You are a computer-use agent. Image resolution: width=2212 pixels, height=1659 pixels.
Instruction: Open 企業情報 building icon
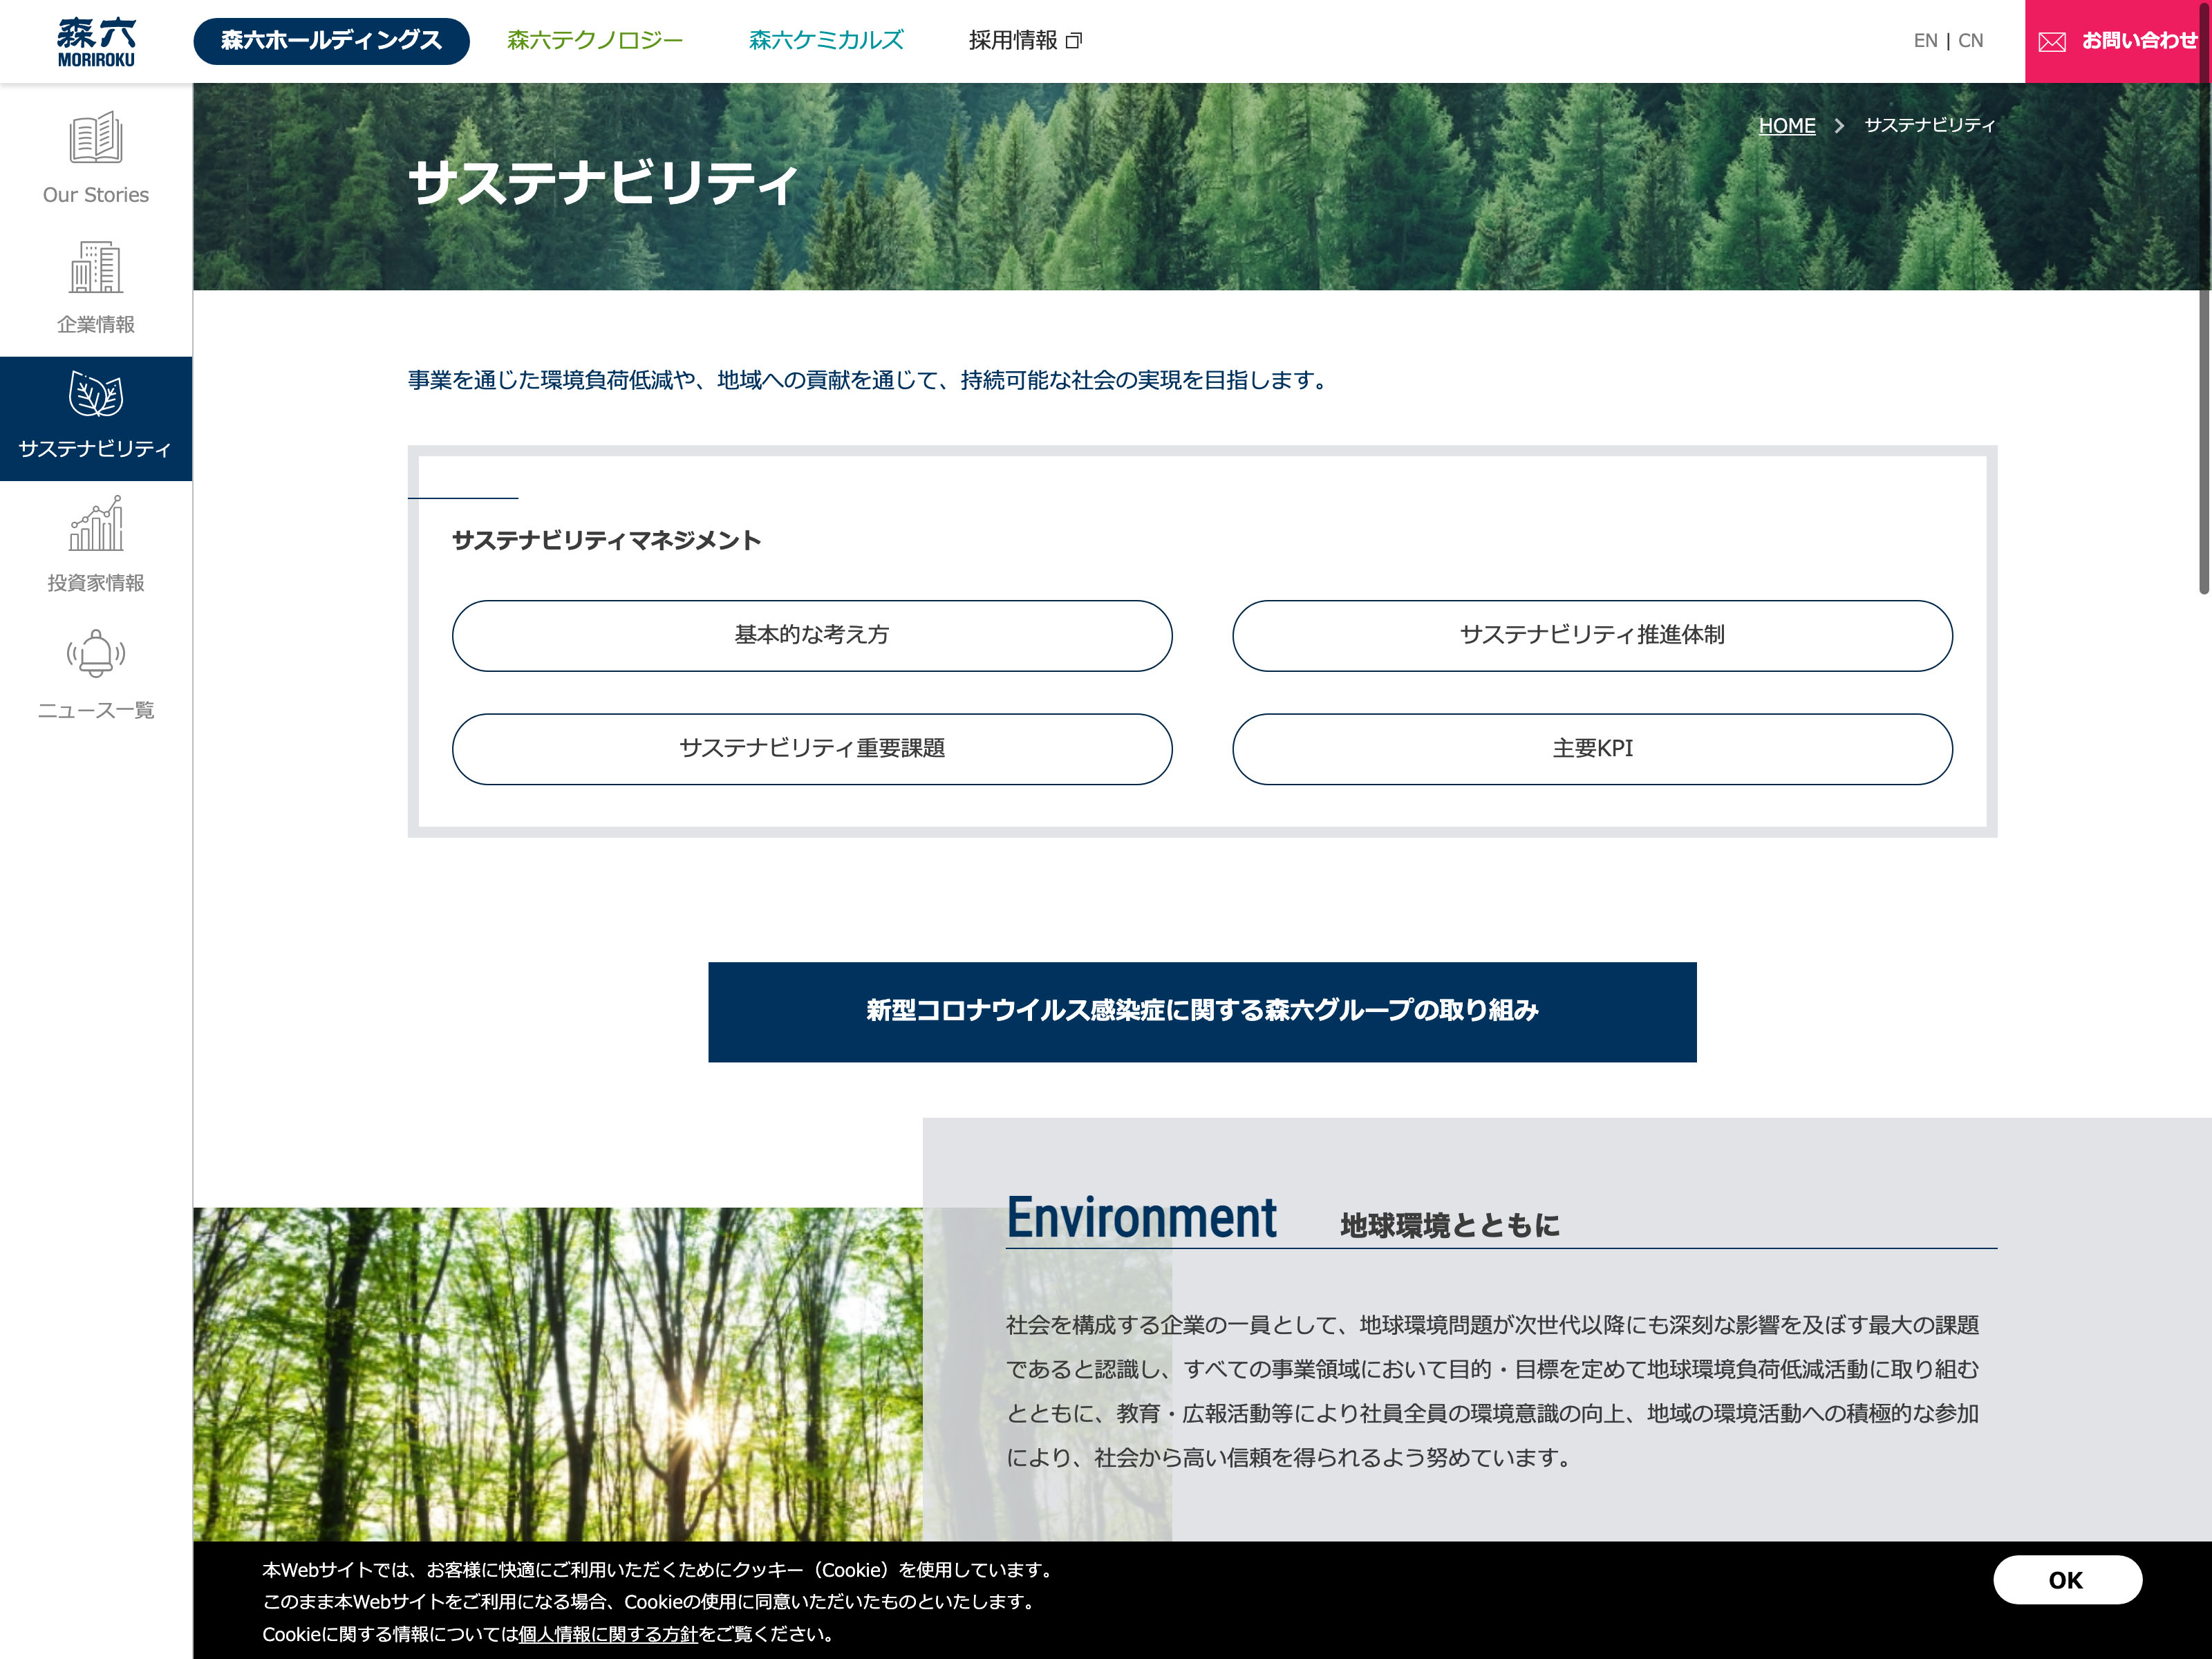[96, 267]
